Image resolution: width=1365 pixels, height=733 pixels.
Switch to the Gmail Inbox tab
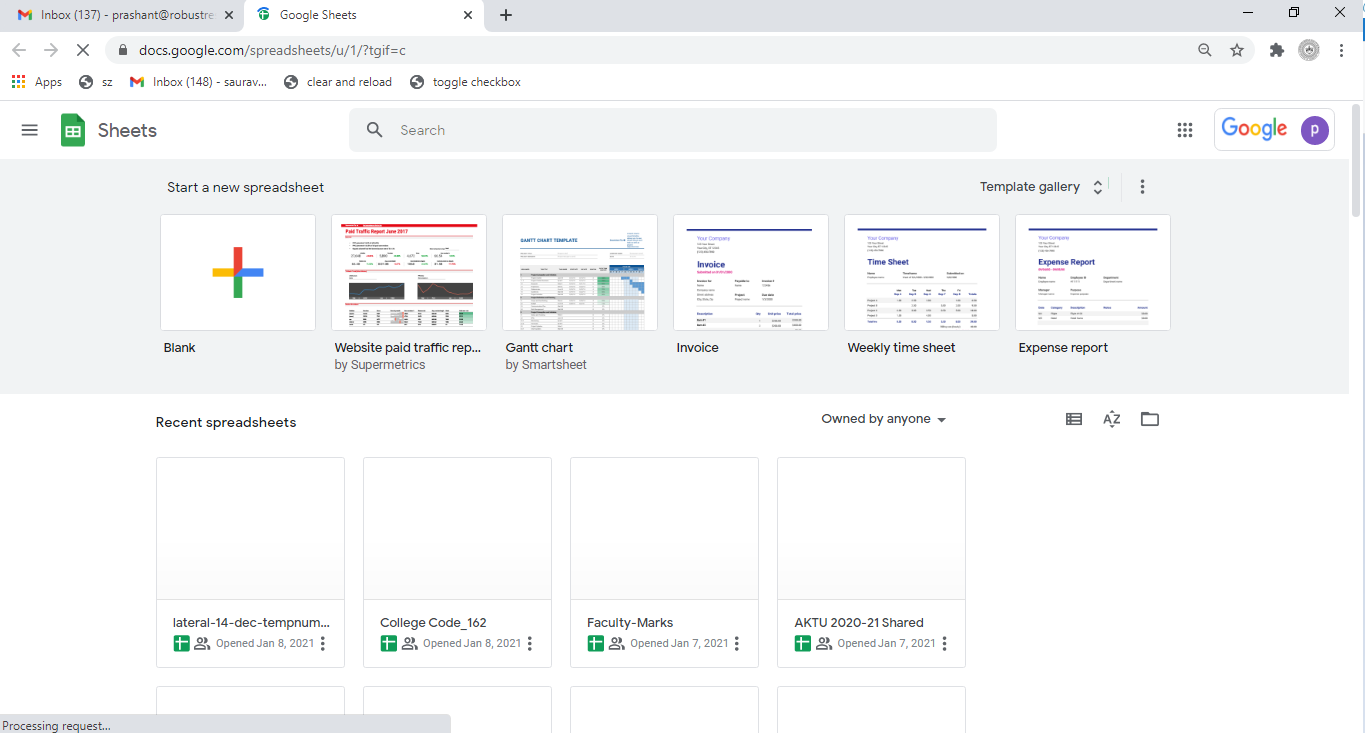pyautogui.click(x=120, y=15)
